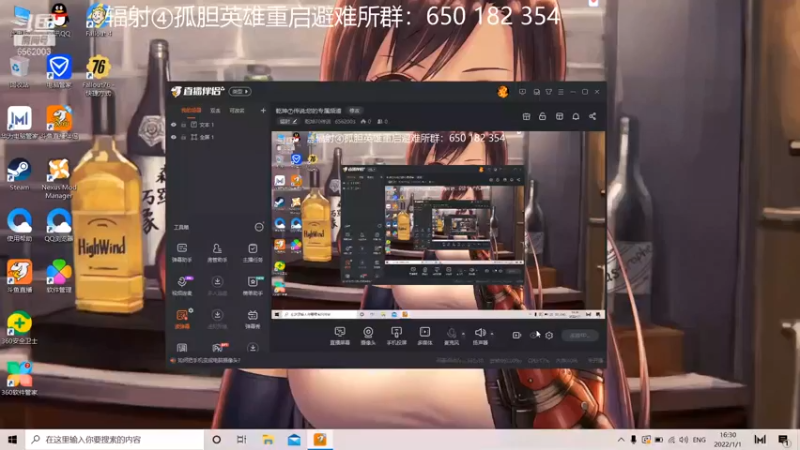Click the unlock padlock icon in room toolbar
The width and height of the screenshot is (800, 450).
[x=542, y=116]
